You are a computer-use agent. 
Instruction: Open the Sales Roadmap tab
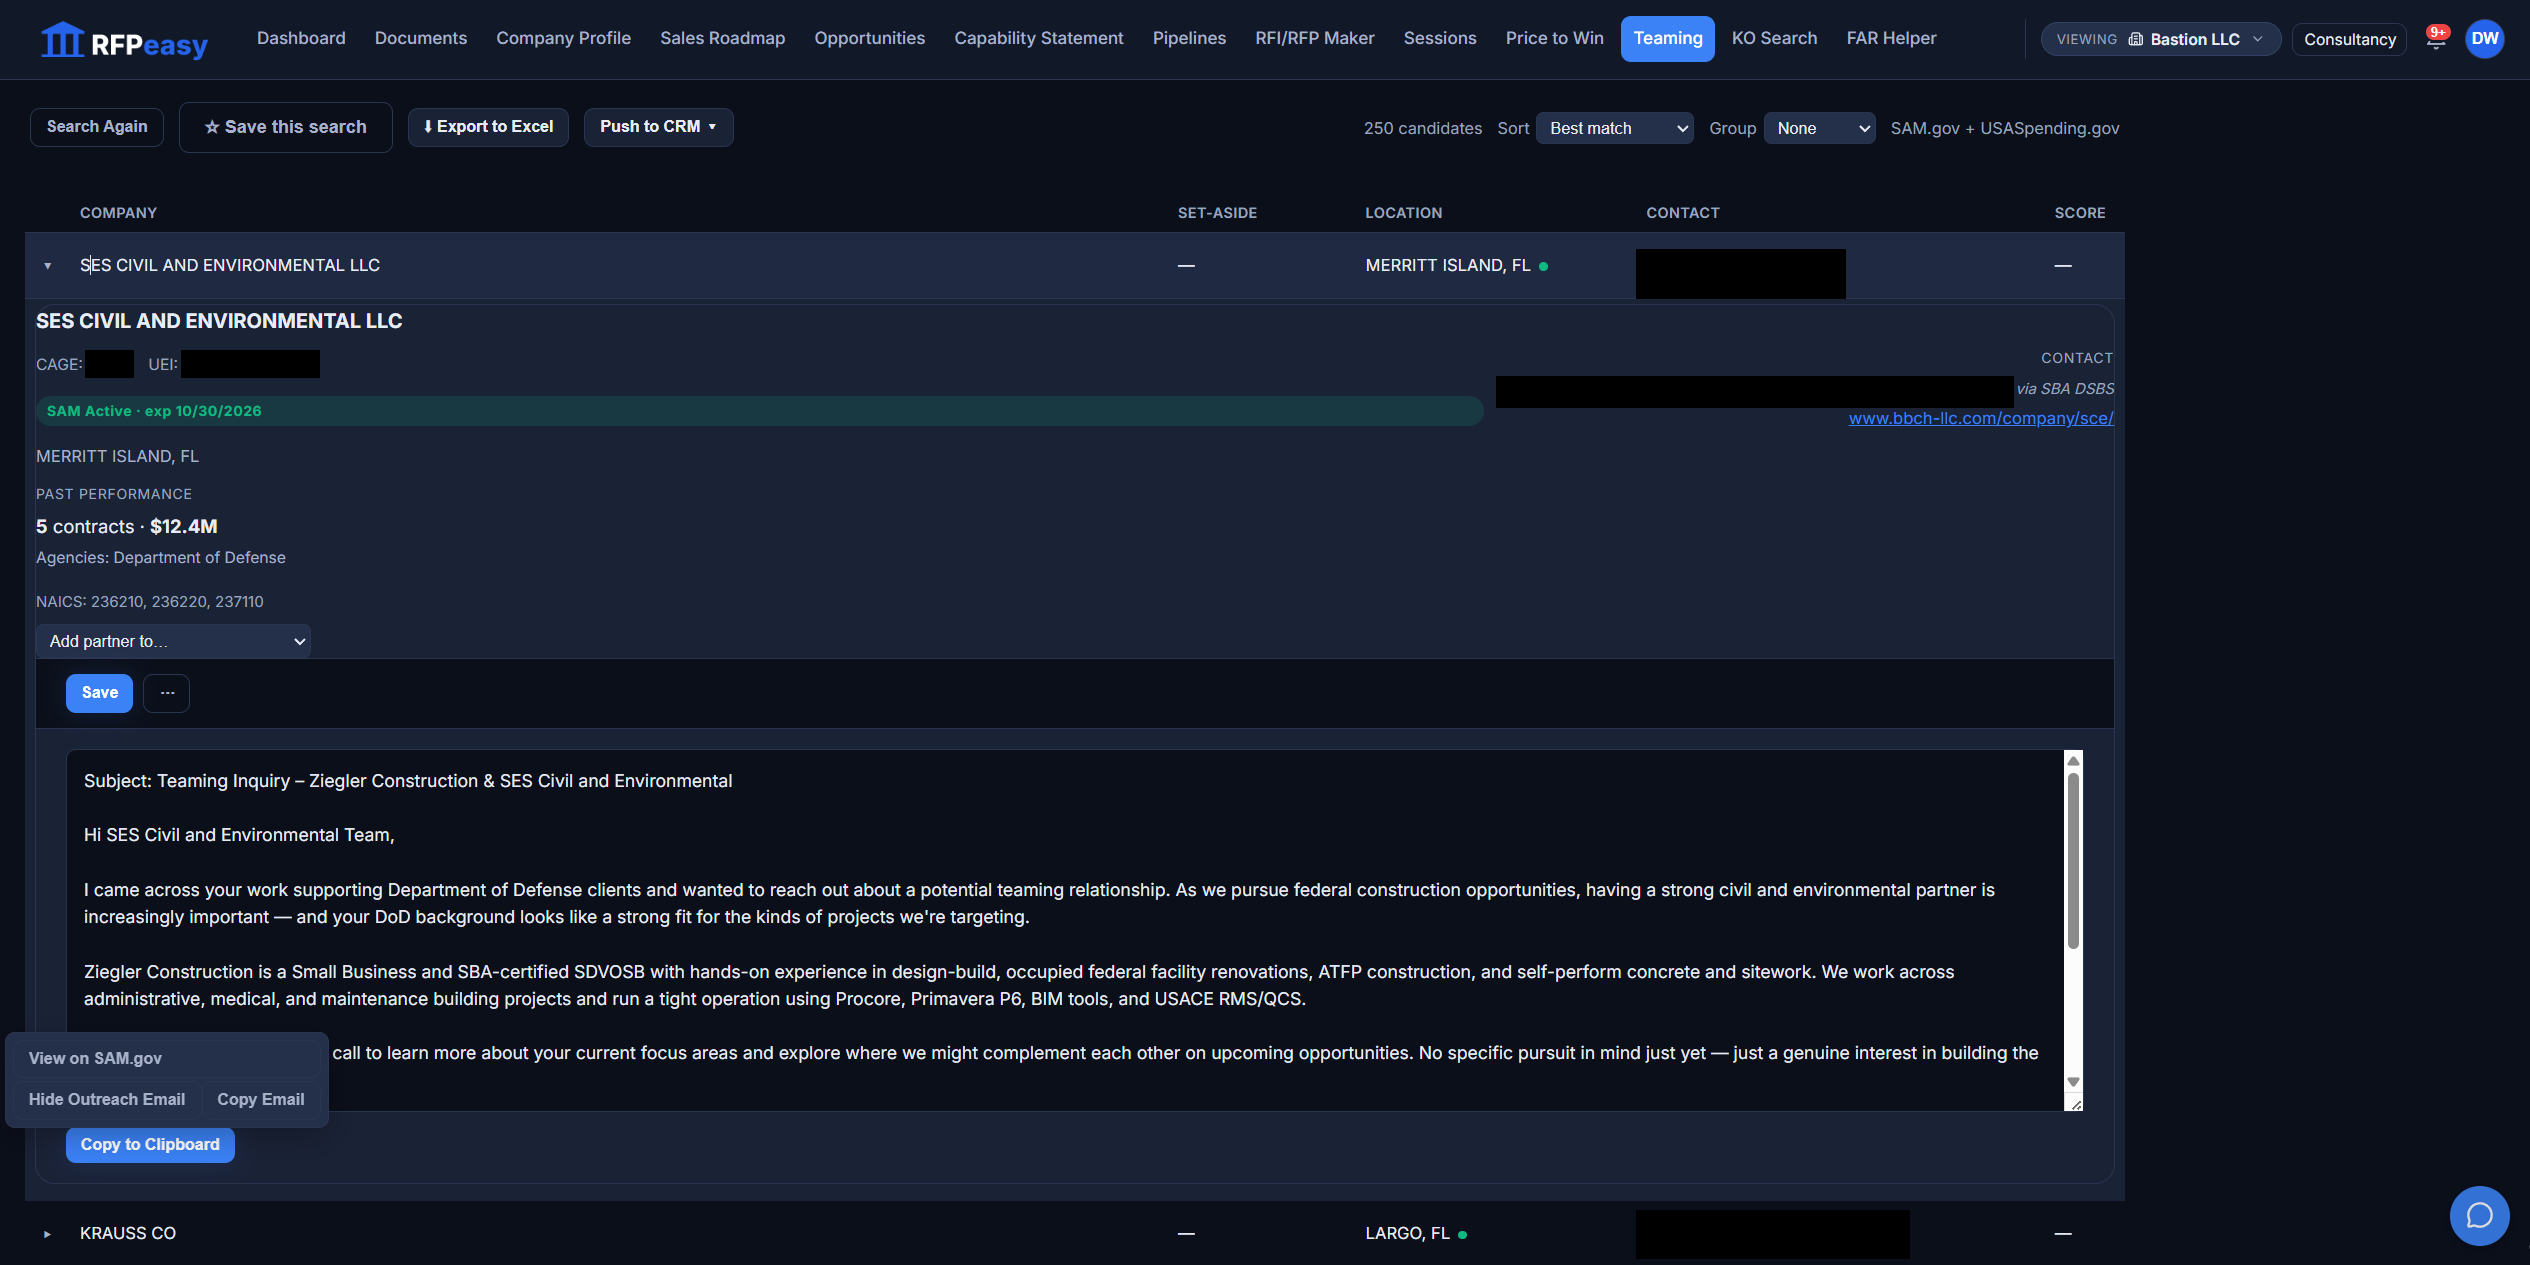(722, 38)
